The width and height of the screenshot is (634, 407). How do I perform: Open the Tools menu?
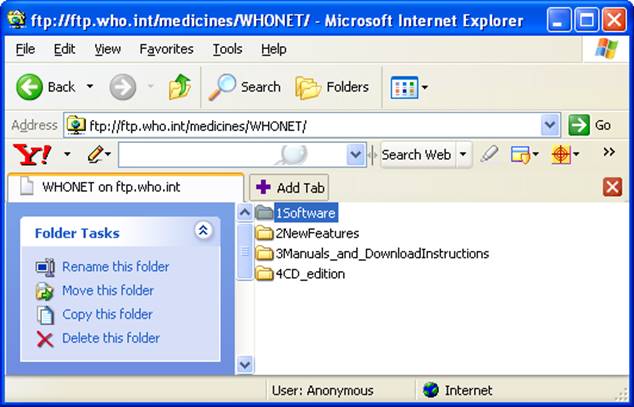(227, 49)
